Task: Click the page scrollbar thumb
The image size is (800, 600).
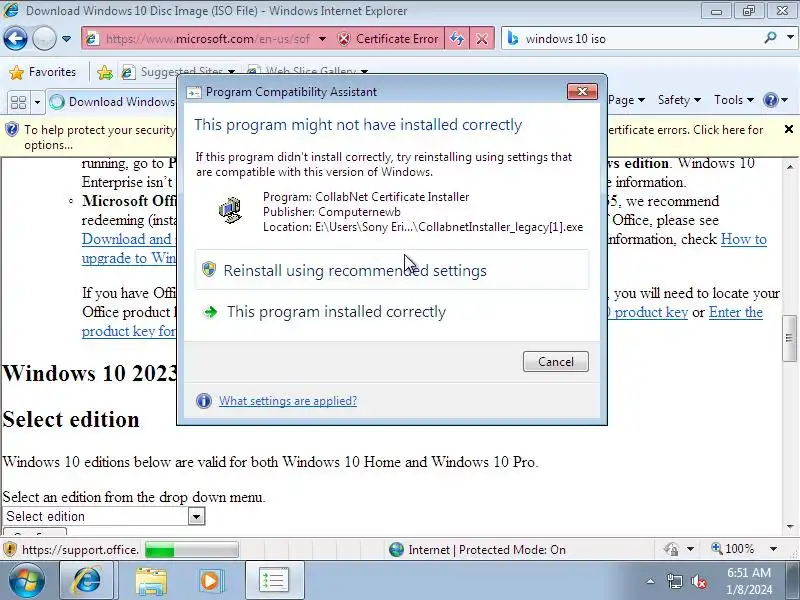Action: [789, 338]
